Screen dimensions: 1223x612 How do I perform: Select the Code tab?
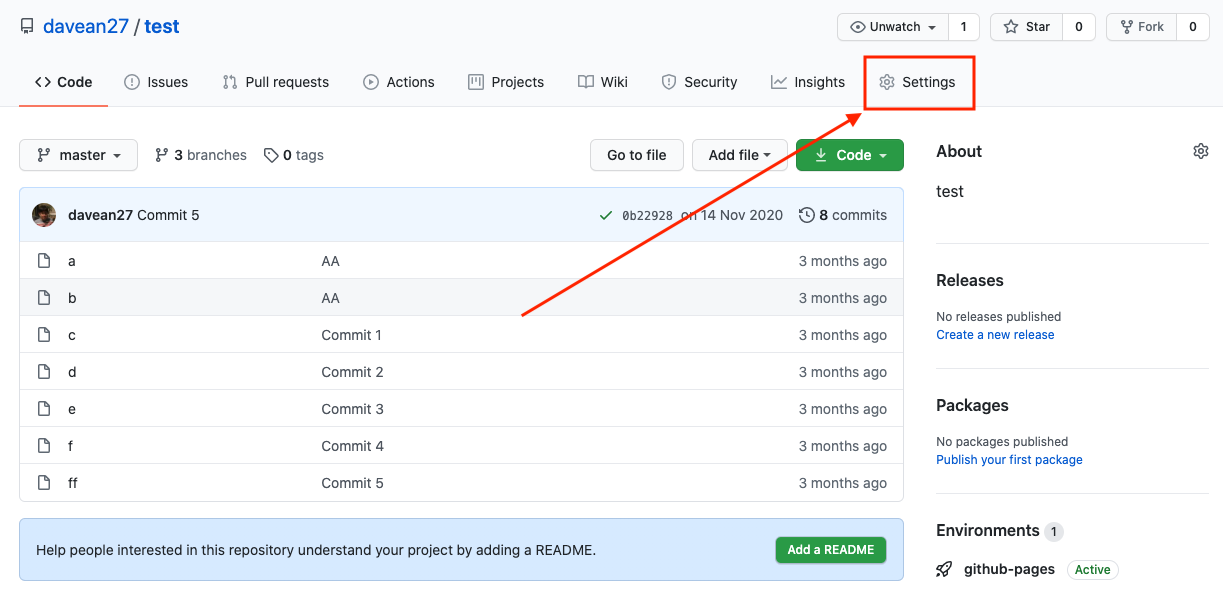tap(63, 82)
